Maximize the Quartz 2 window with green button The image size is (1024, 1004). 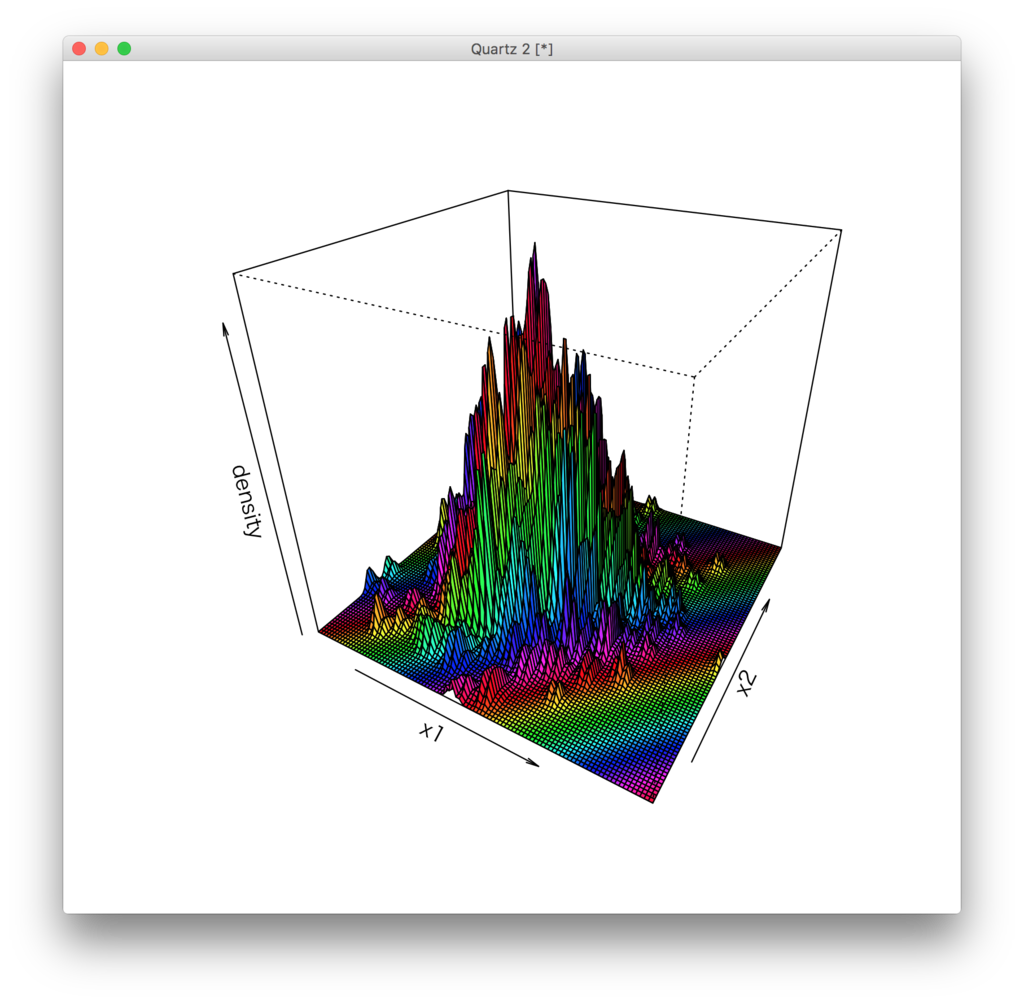[x=124, y=49]
